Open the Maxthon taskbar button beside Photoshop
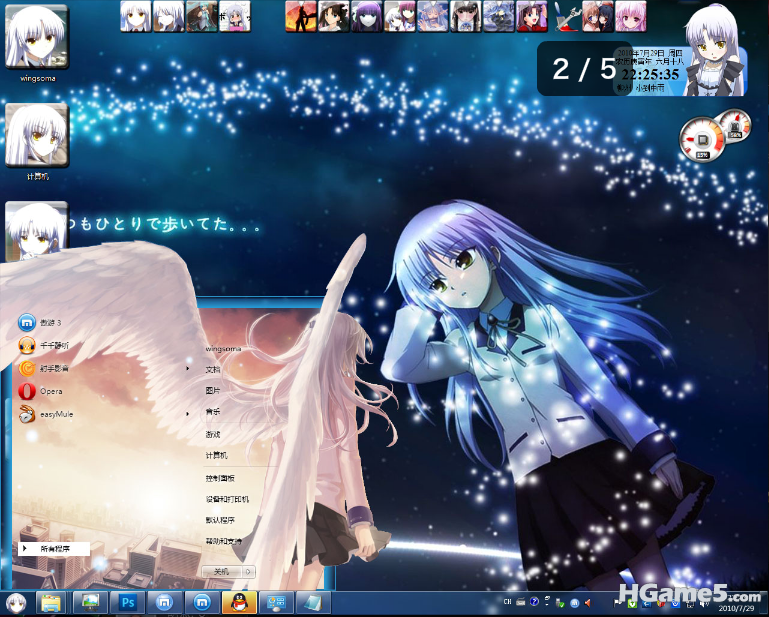This screenshot has width=769, height=617. coord(165,603)
